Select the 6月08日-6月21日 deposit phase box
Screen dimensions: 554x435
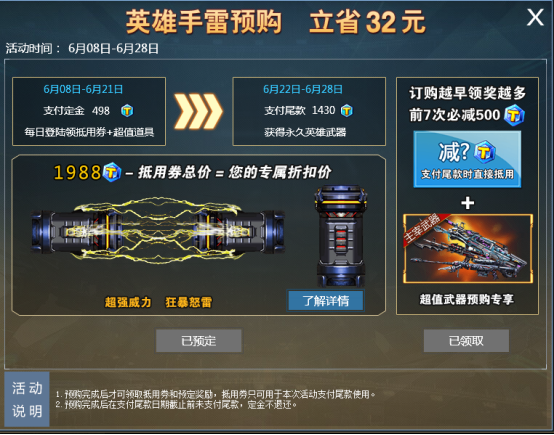pos(89,111)
